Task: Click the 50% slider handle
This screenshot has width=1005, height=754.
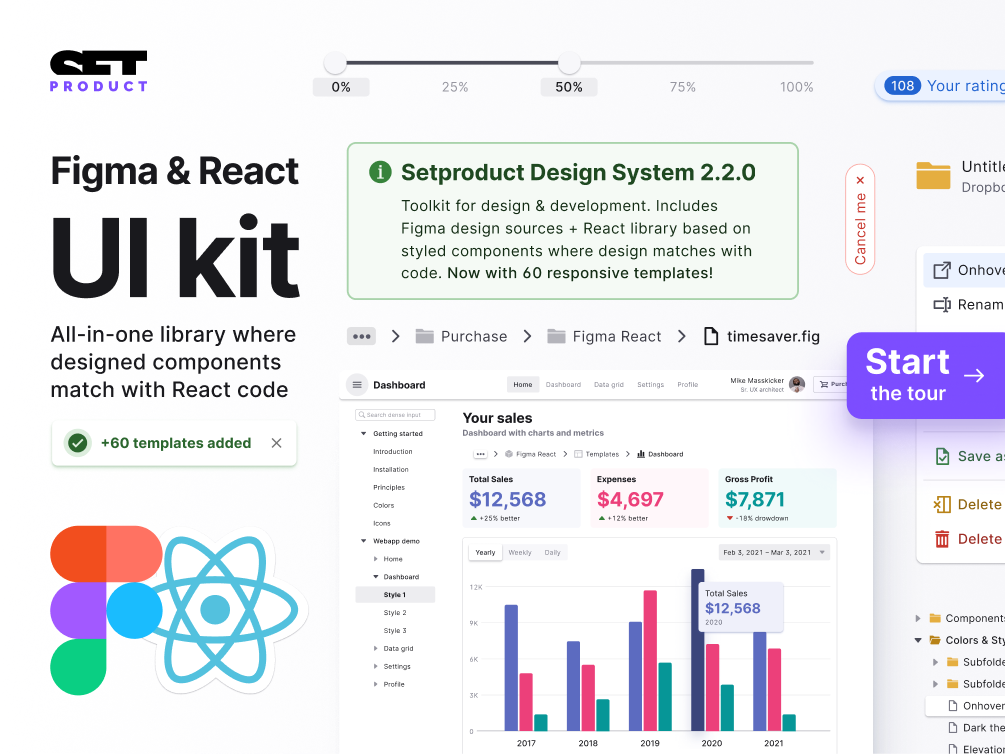Action: click(x=569, y=63)
